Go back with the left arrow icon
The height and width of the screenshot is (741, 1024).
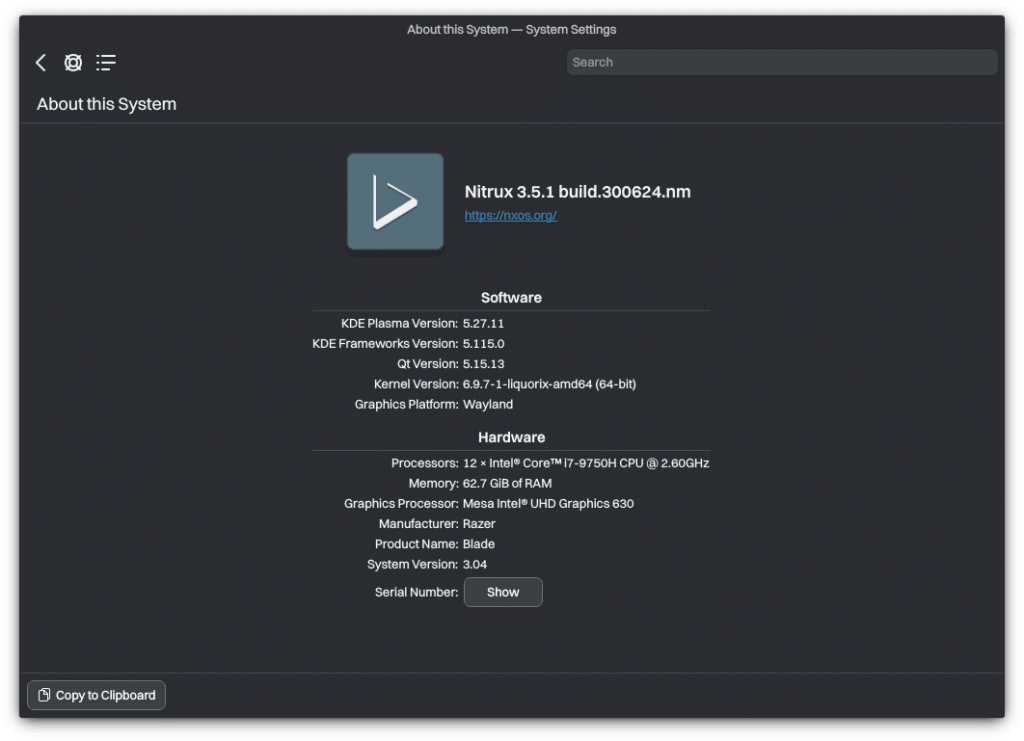pyautogui.click(x=40, y=63)
